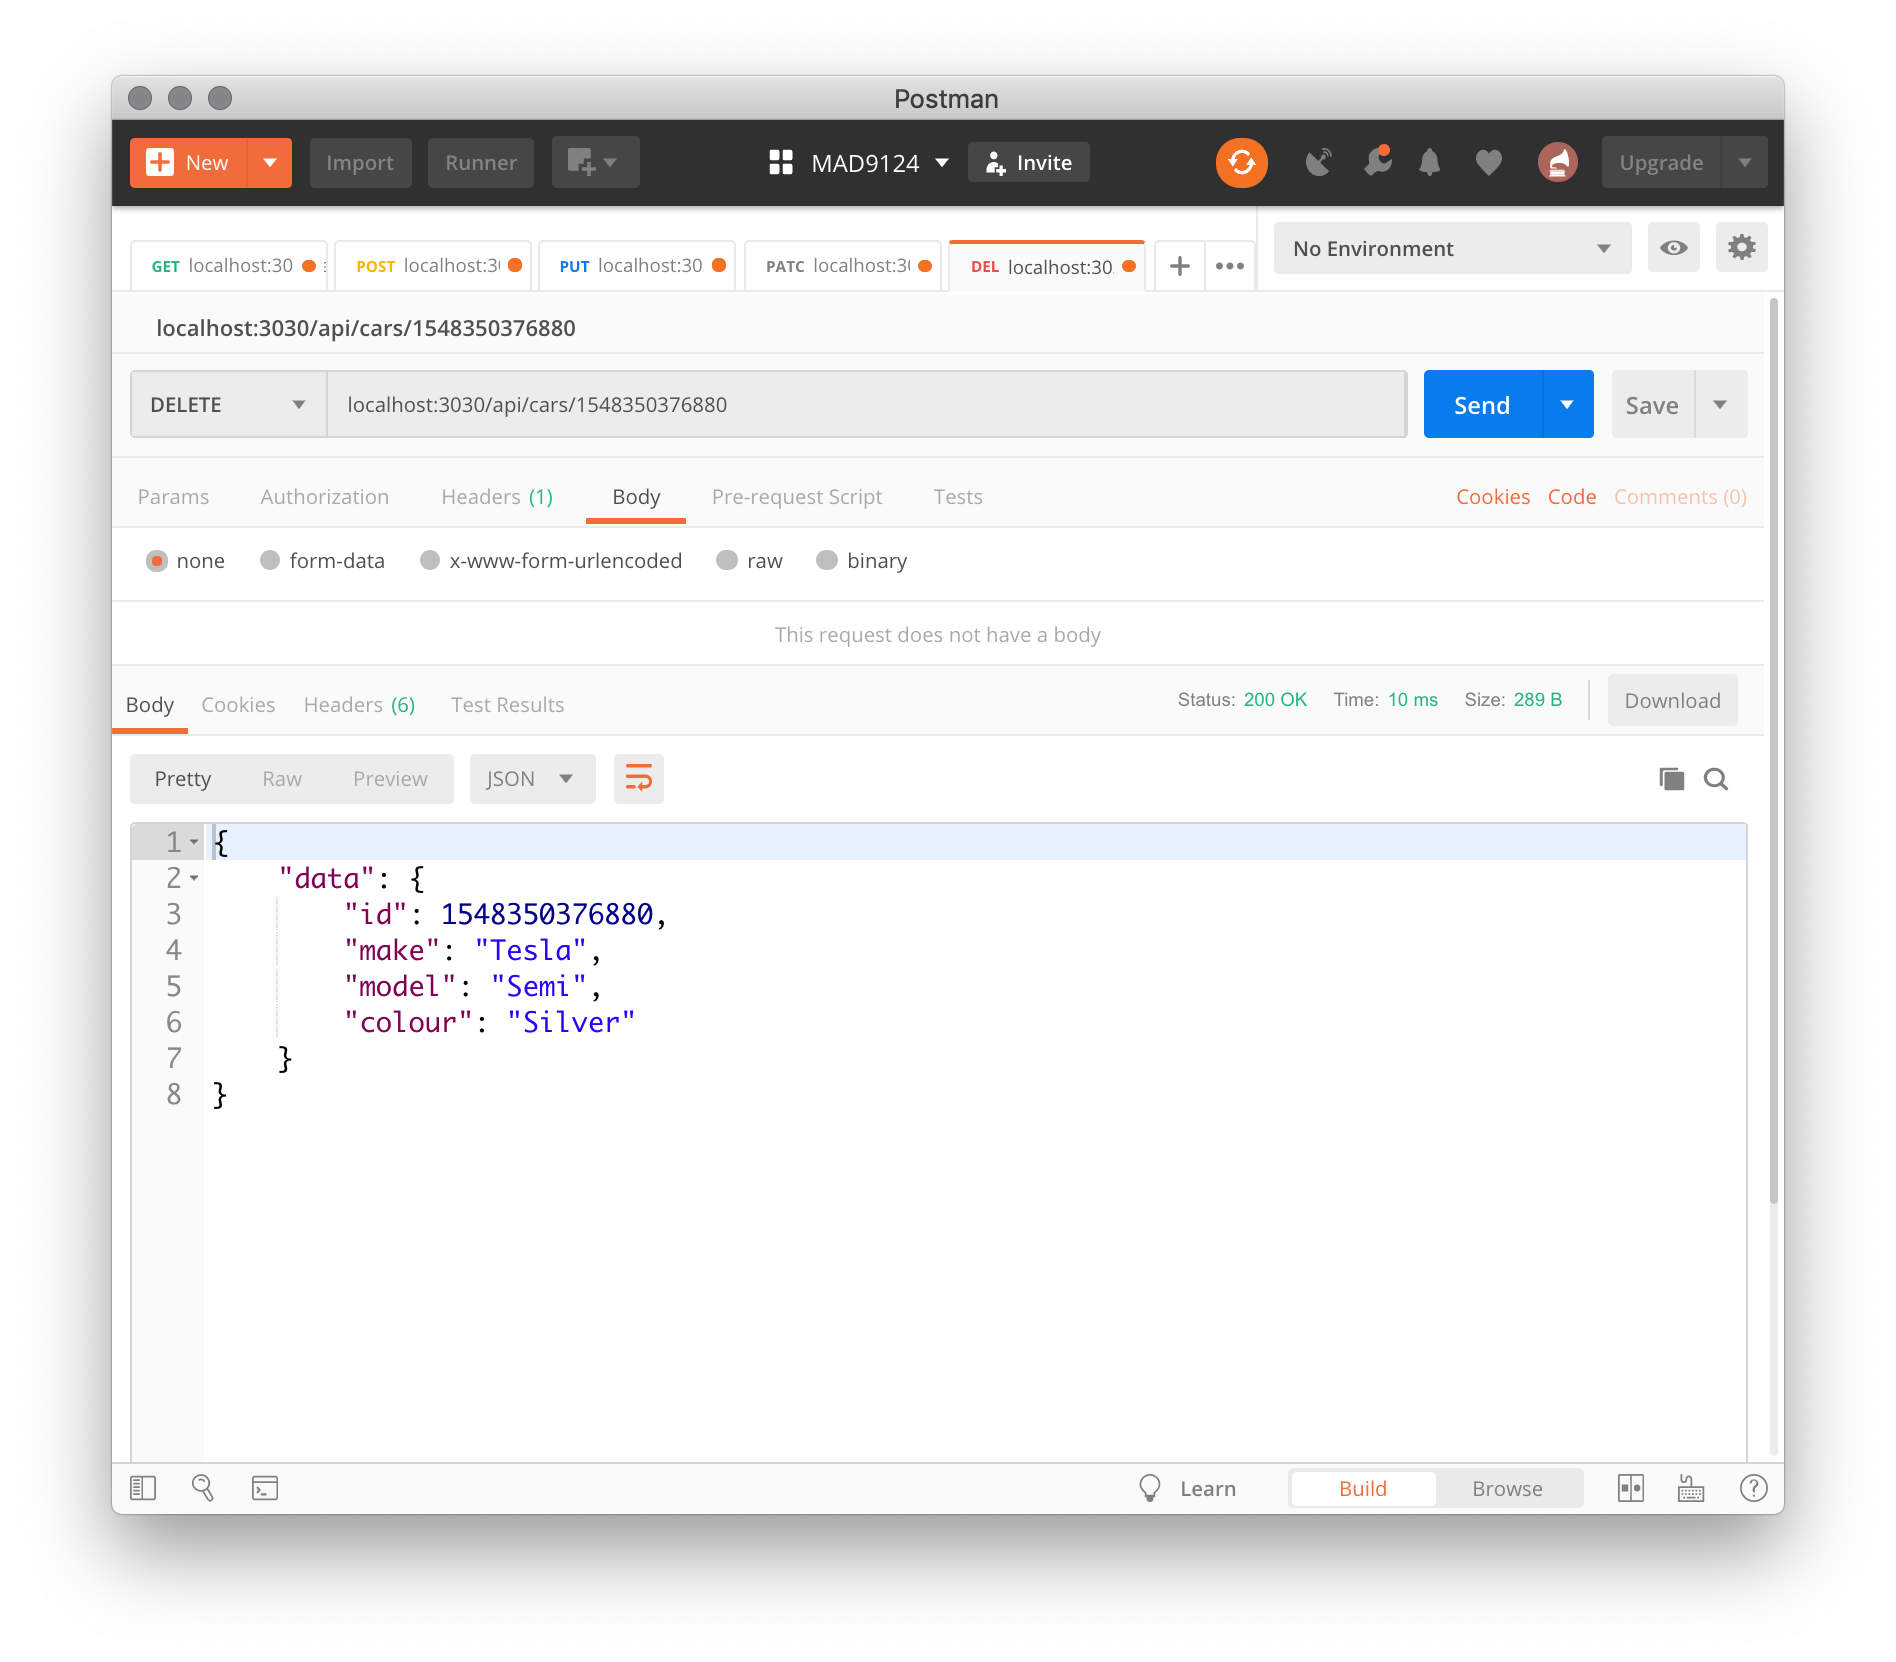Open the Pre-request Script tab
This screenshot has height=1662, width=1896.
[x=796, y=497]
